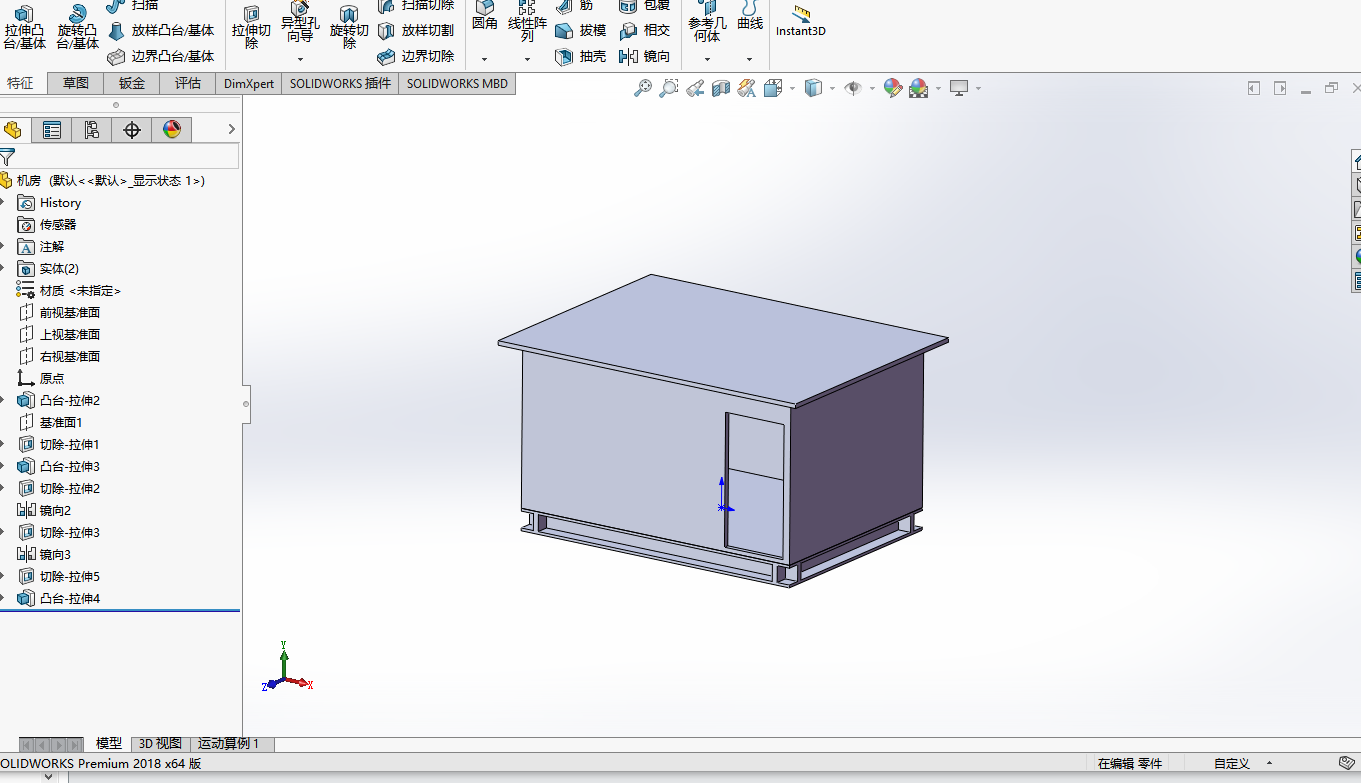
Task: Expand the History folder
Action: tap(2, 203)
